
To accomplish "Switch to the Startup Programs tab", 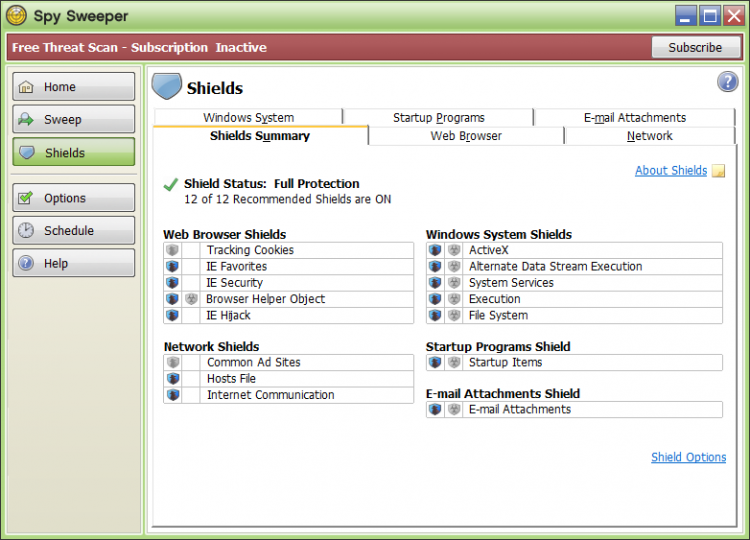I will coord(439,117).
